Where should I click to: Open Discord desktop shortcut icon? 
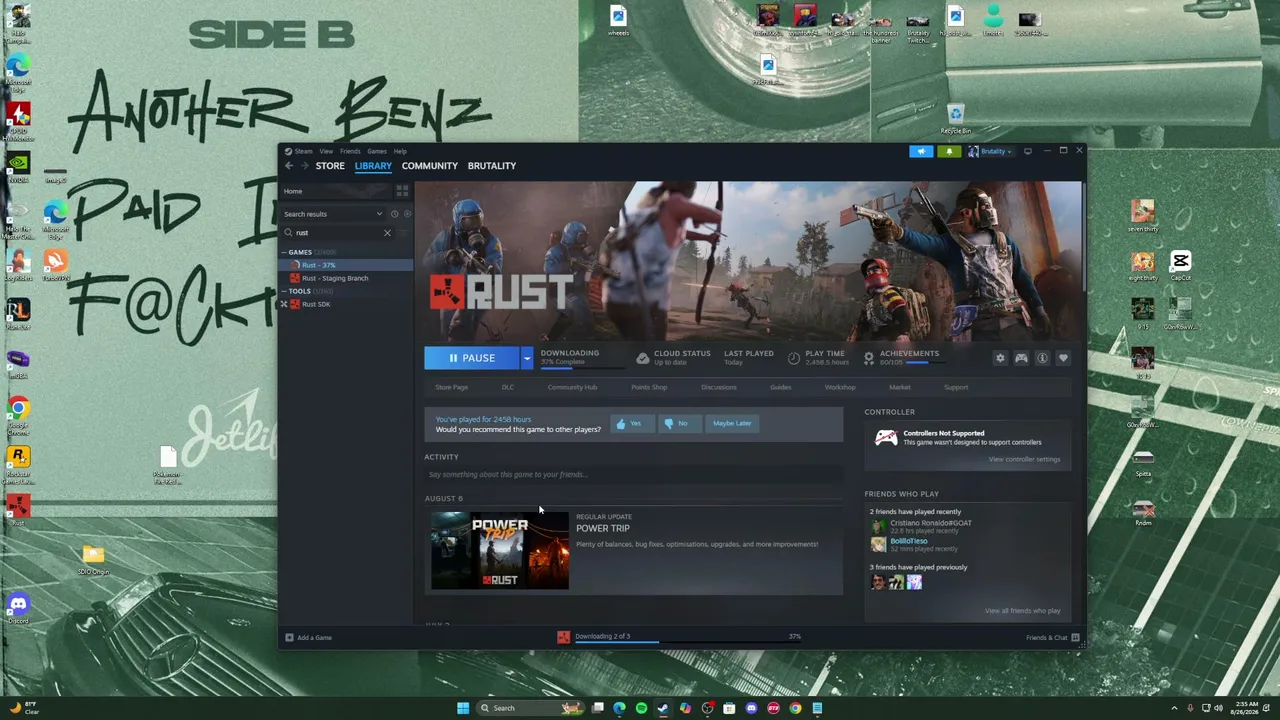(x=17, y=608)
